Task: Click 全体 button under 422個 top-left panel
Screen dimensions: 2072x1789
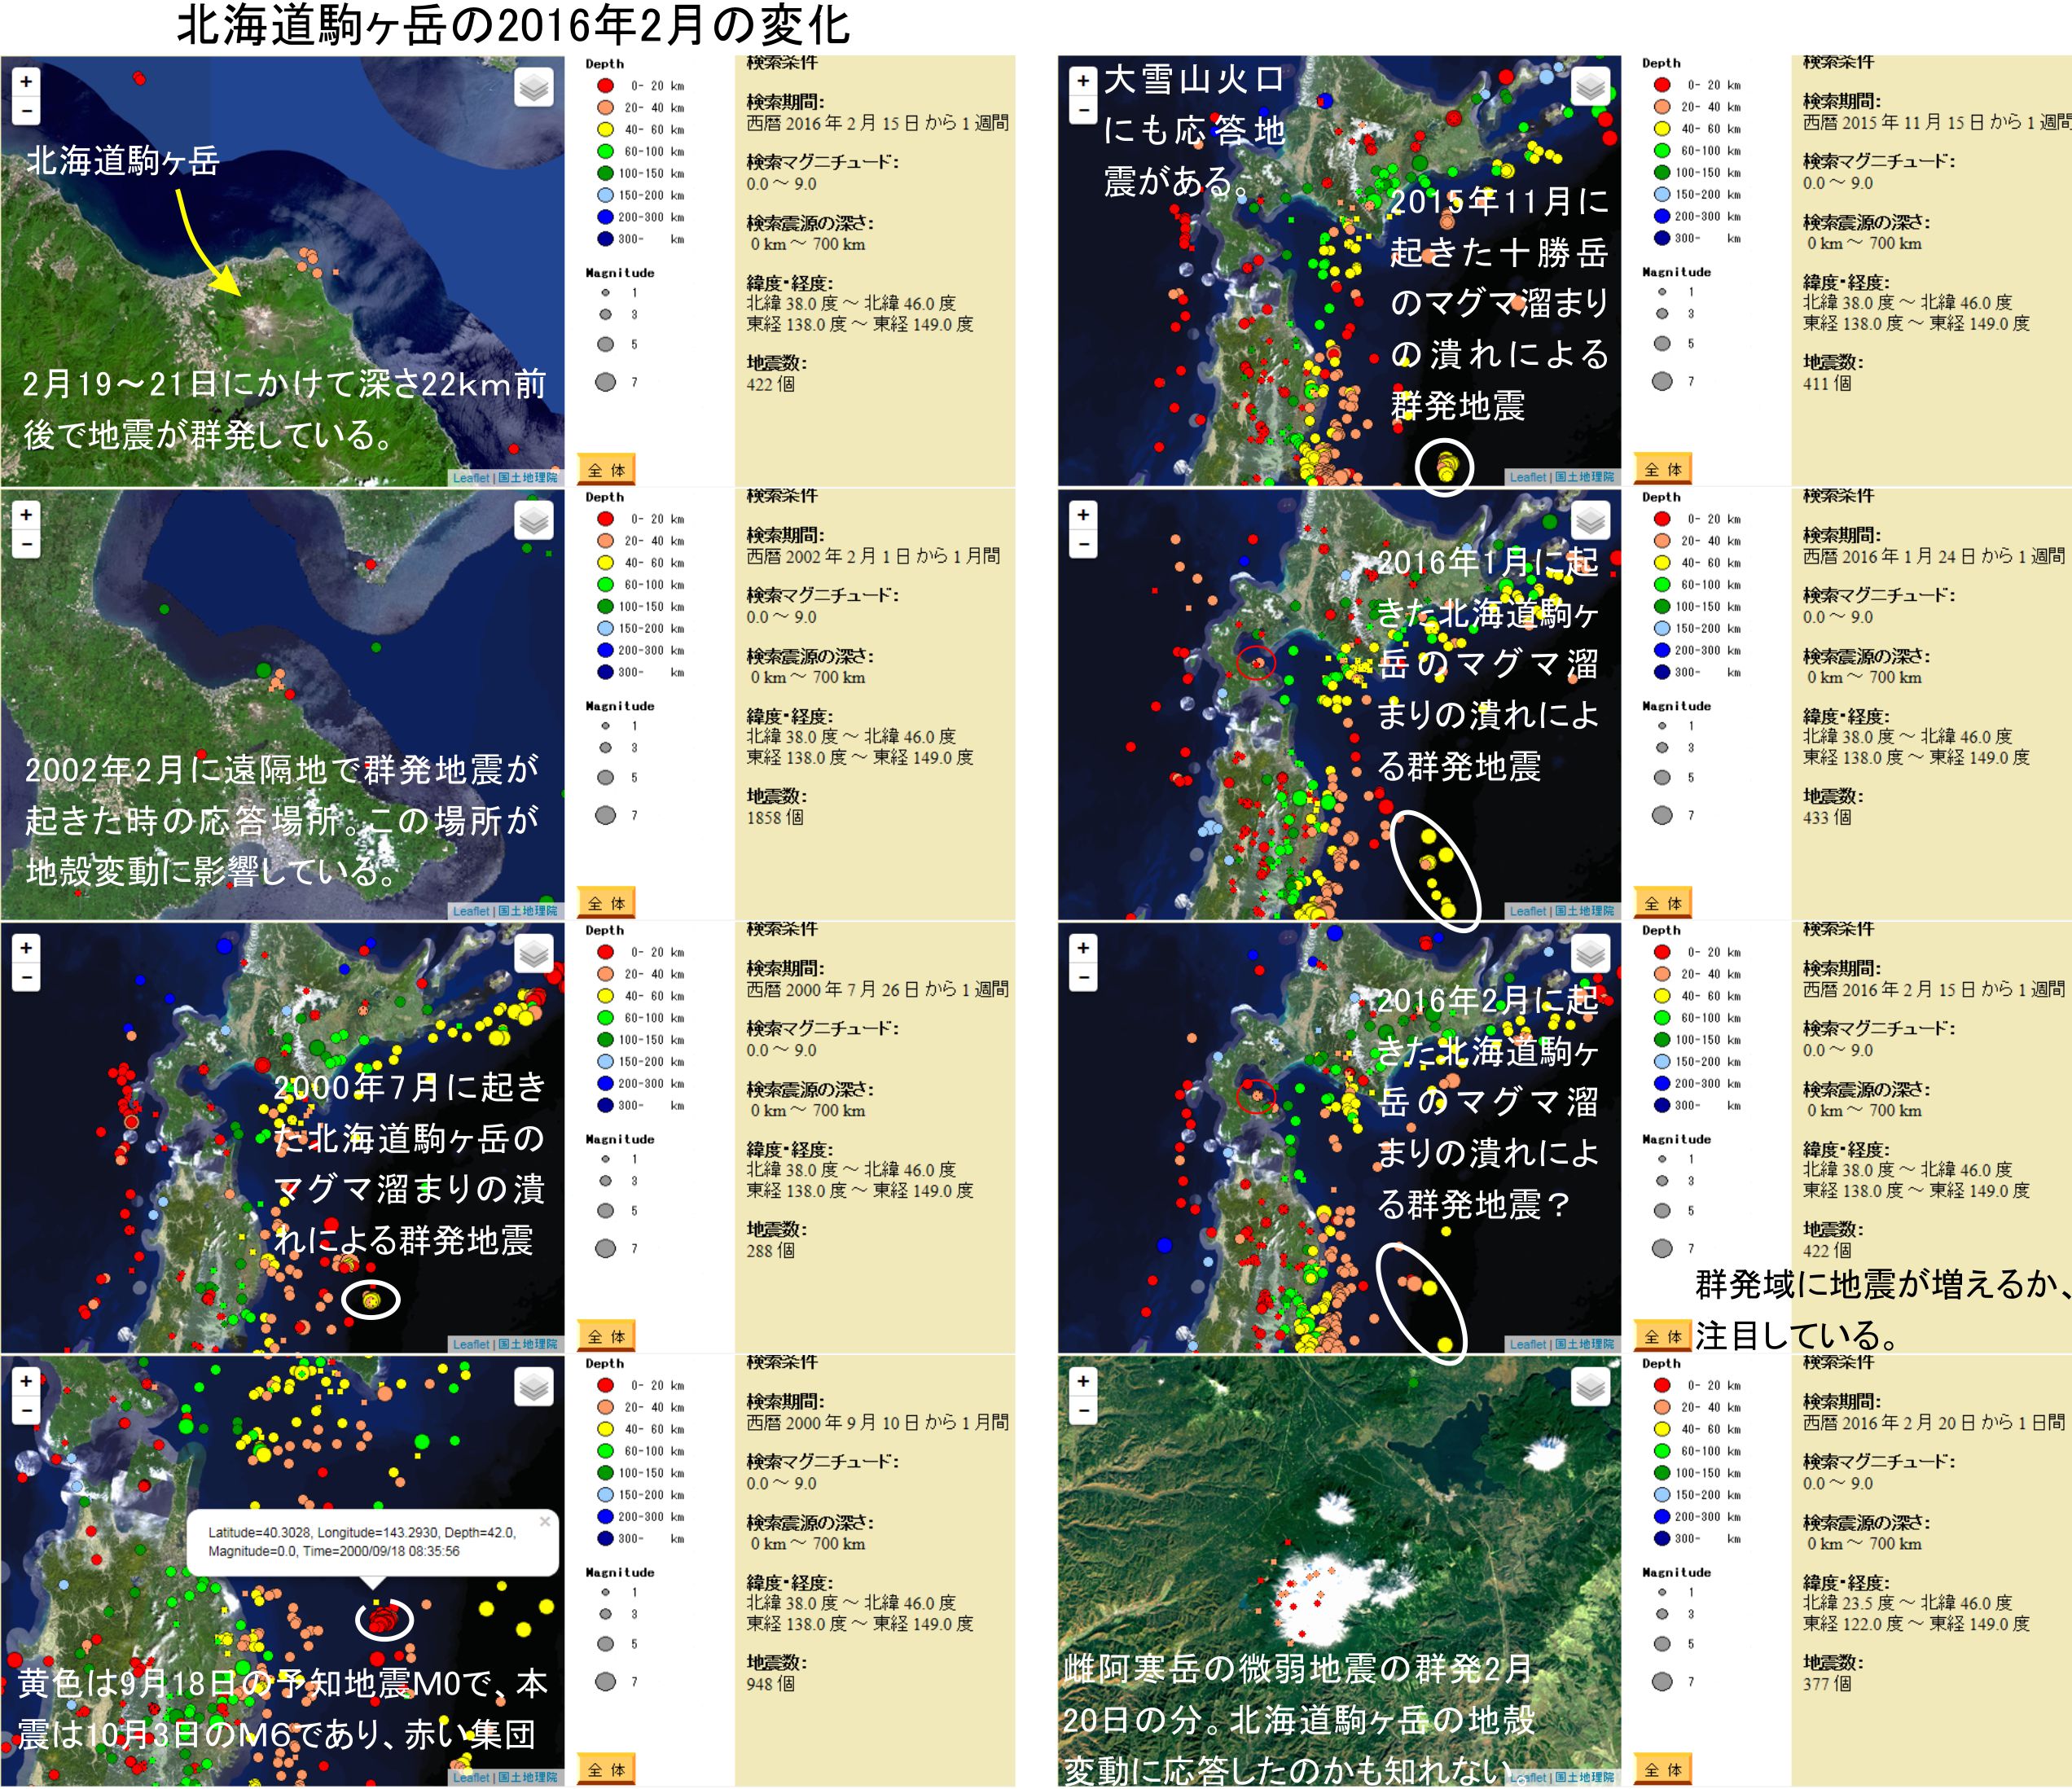Action: pos(607,470)
